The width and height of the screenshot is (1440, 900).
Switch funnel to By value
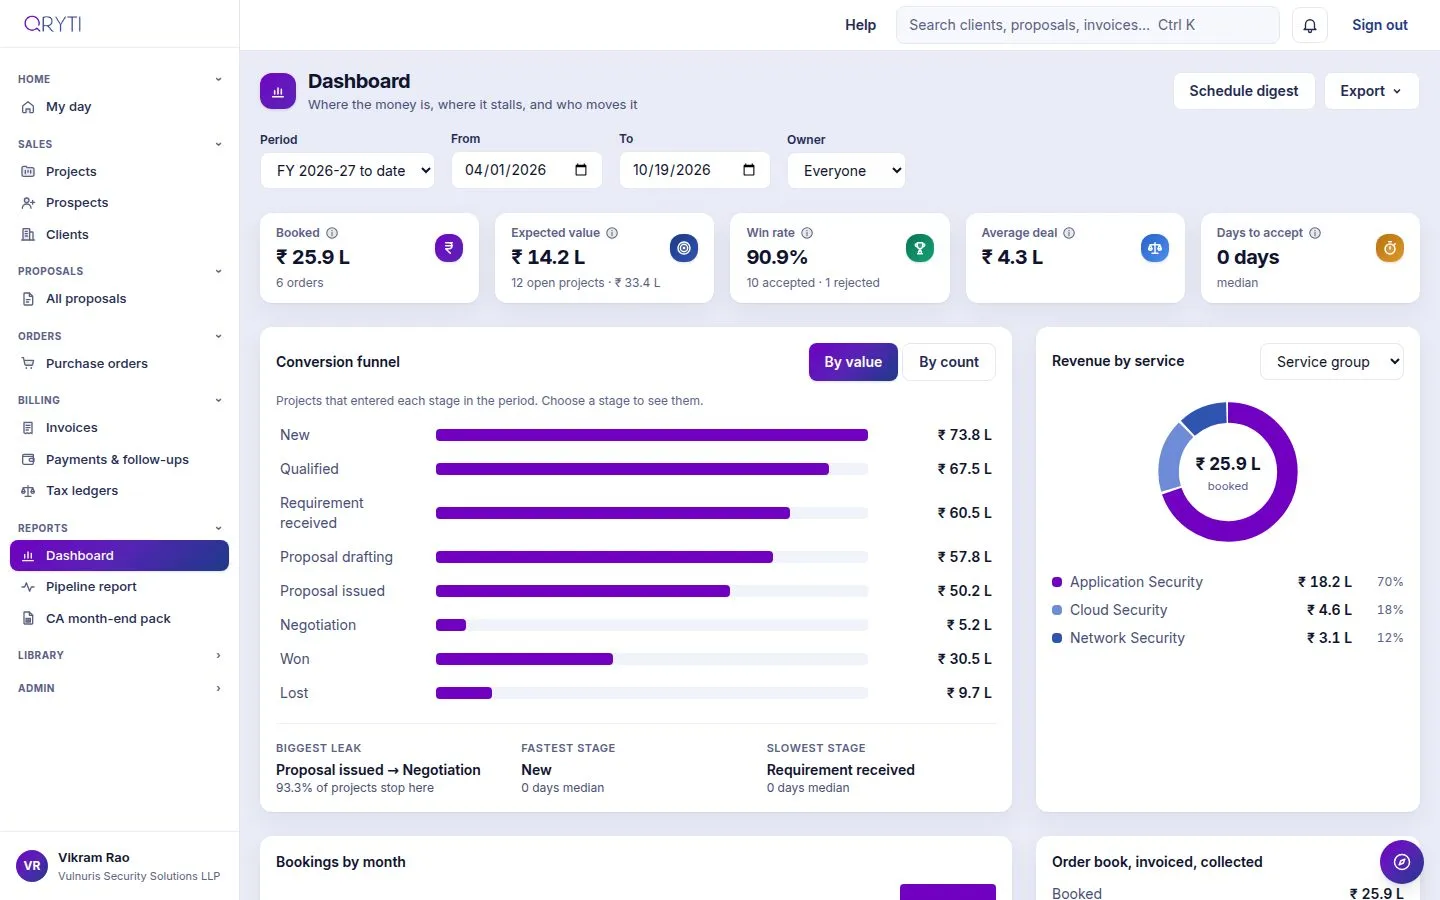pyautogui.click(x=853, y=362)
